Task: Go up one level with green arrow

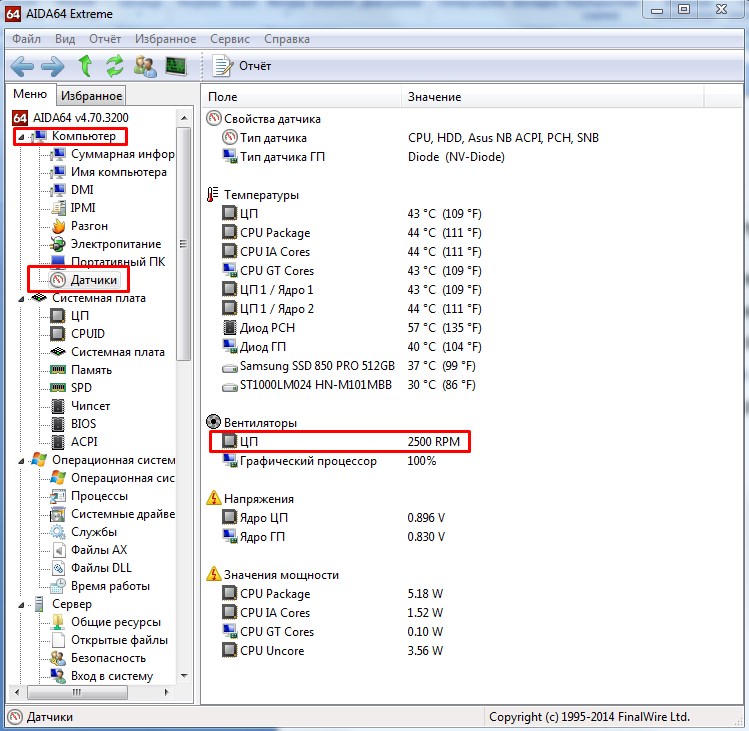Action: click(85, 66)
